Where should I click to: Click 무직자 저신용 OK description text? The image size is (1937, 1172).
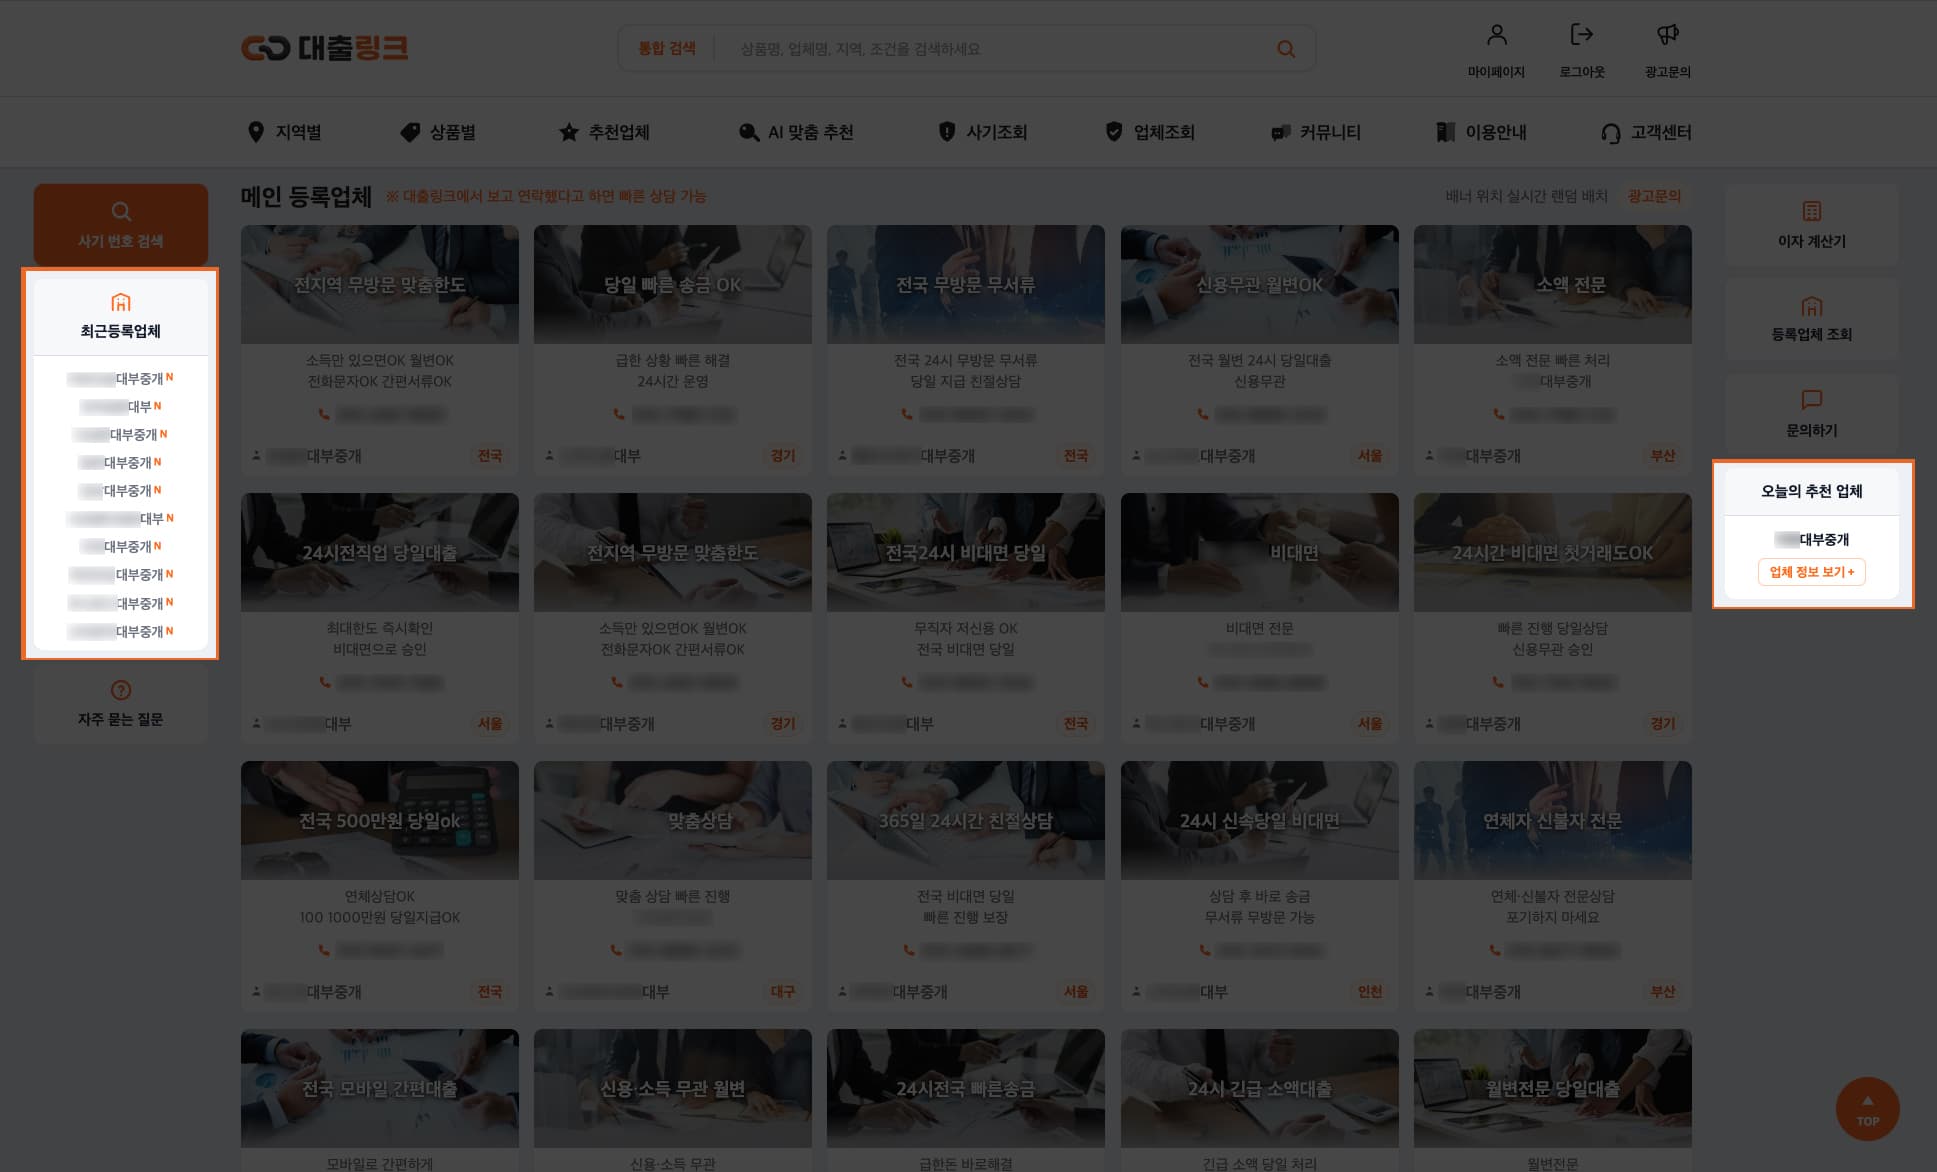pos(966,628)
